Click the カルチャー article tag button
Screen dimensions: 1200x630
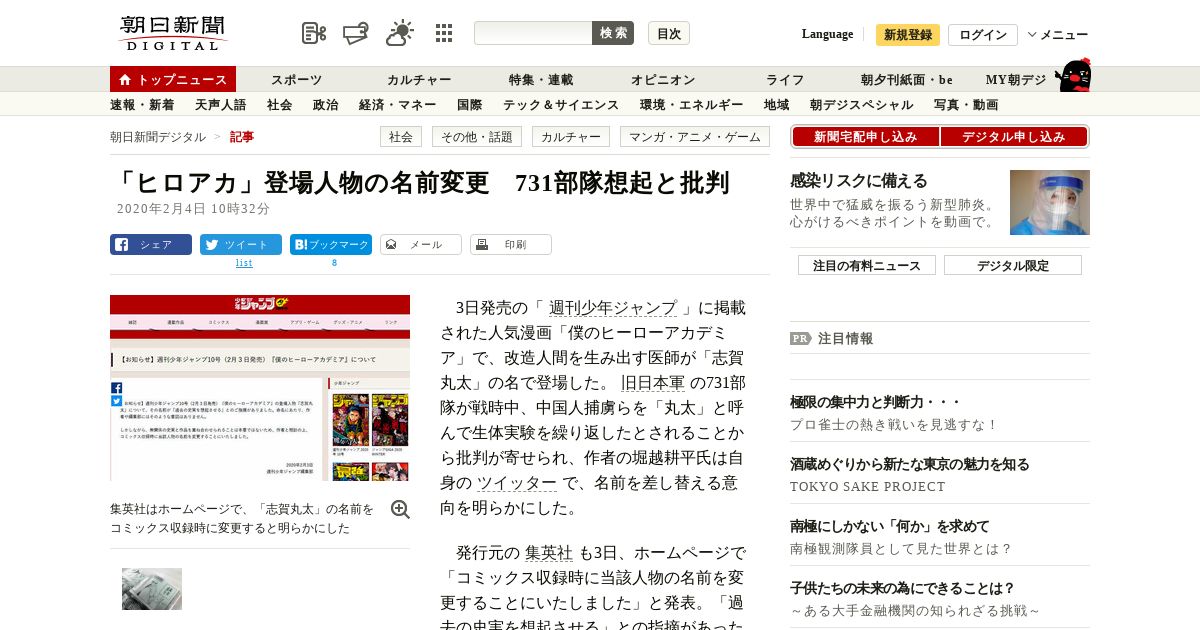tap(571, 137)
